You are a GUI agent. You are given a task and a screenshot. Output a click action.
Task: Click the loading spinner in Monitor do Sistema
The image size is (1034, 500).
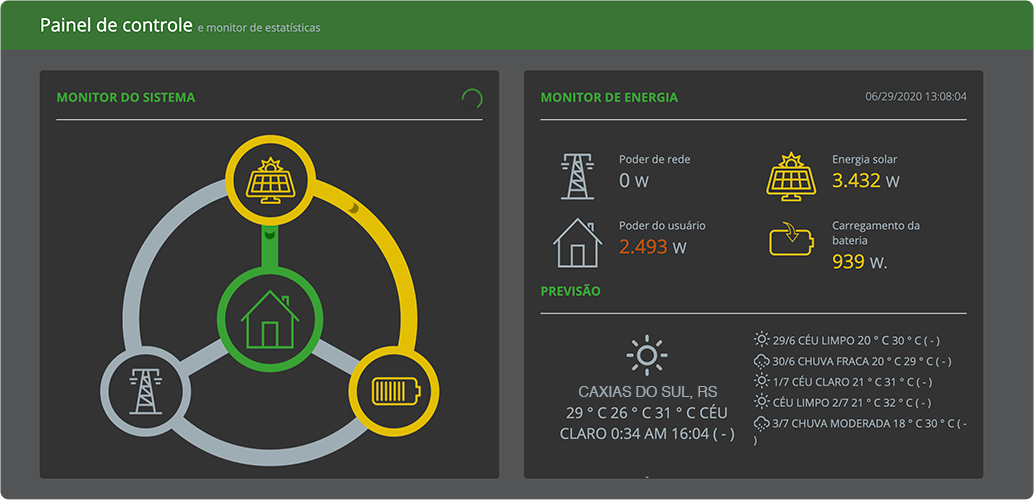pyautogui.click(x=472, y=98)
